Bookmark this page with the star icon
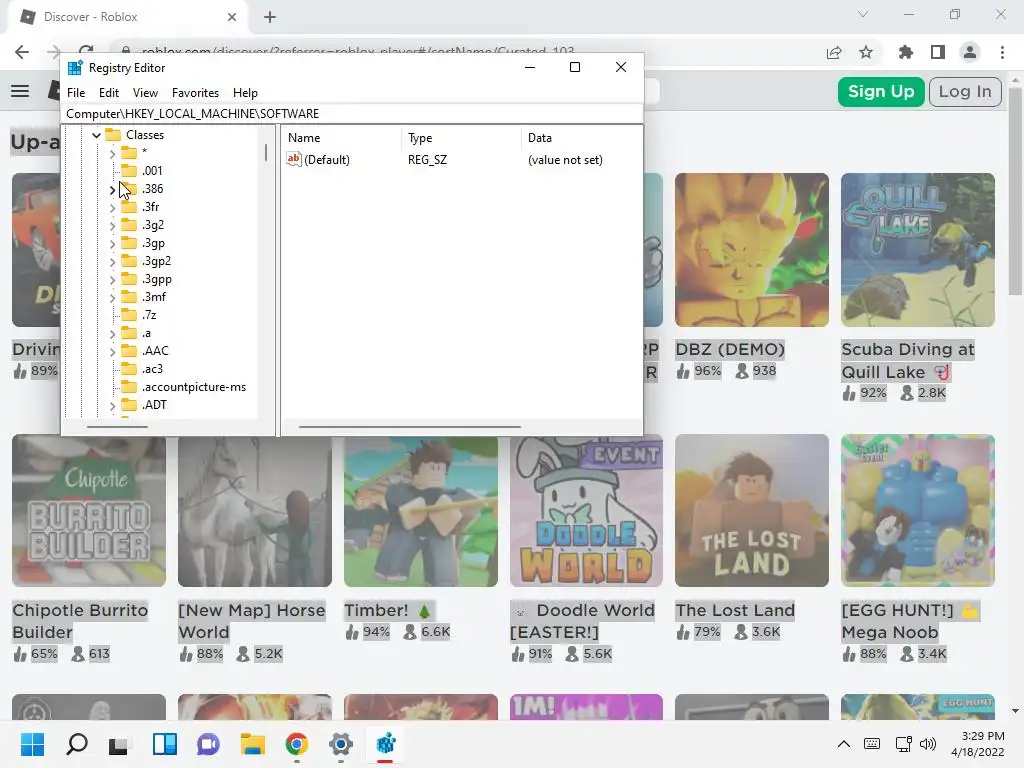The width and height of the screenshot is (1024, 768). click(x=866, y=52)
